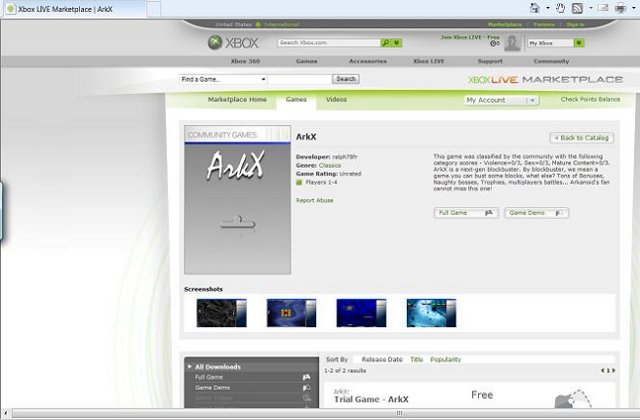Open the second screenshot thumbnail

pyautogui.click(x=291, y=313)
